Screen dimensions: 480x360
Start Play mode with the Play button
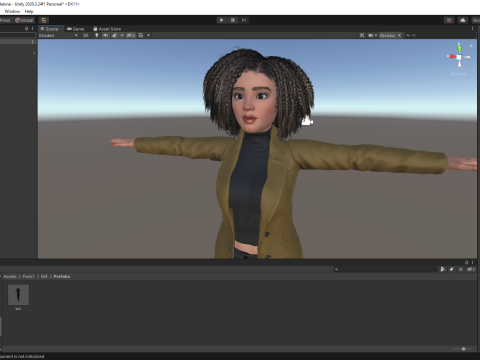pos(221,20)
